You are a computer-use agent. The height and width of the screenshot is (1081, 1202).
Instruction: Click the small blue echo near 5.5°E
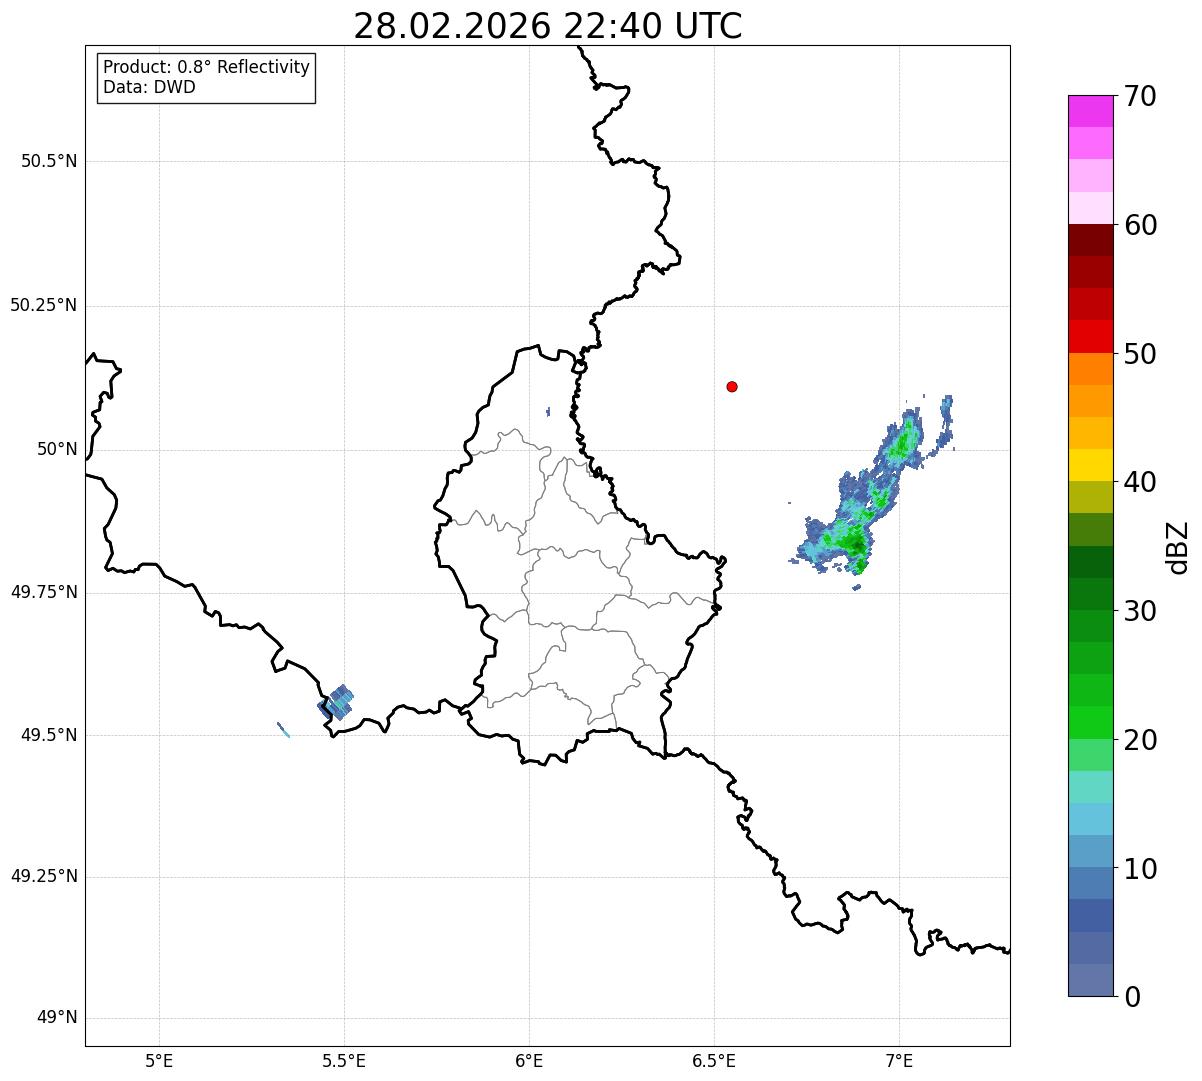click(x=336, y=702)
